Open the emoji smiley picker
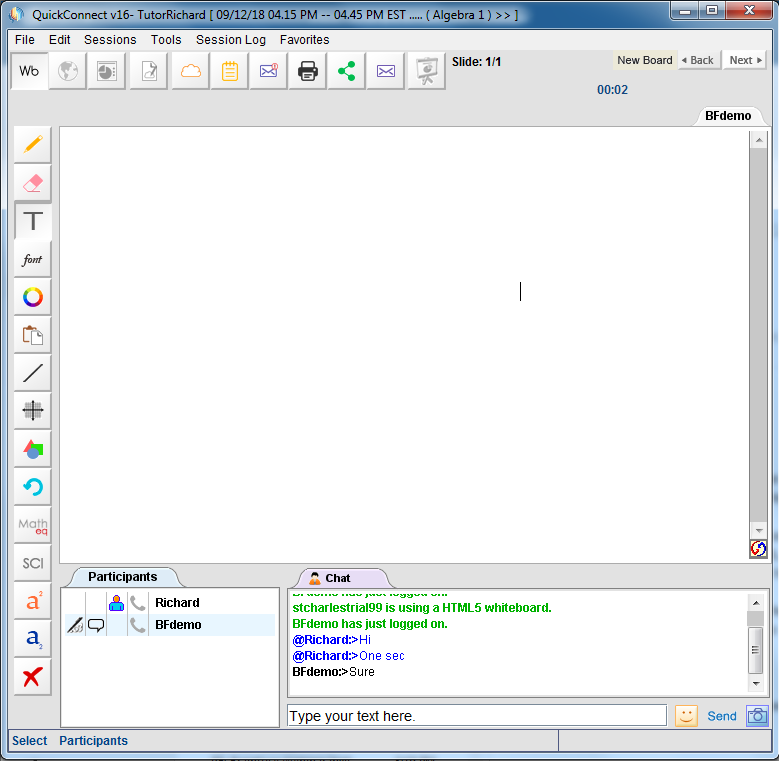This screenshot has width=779, height=761. 686,716
